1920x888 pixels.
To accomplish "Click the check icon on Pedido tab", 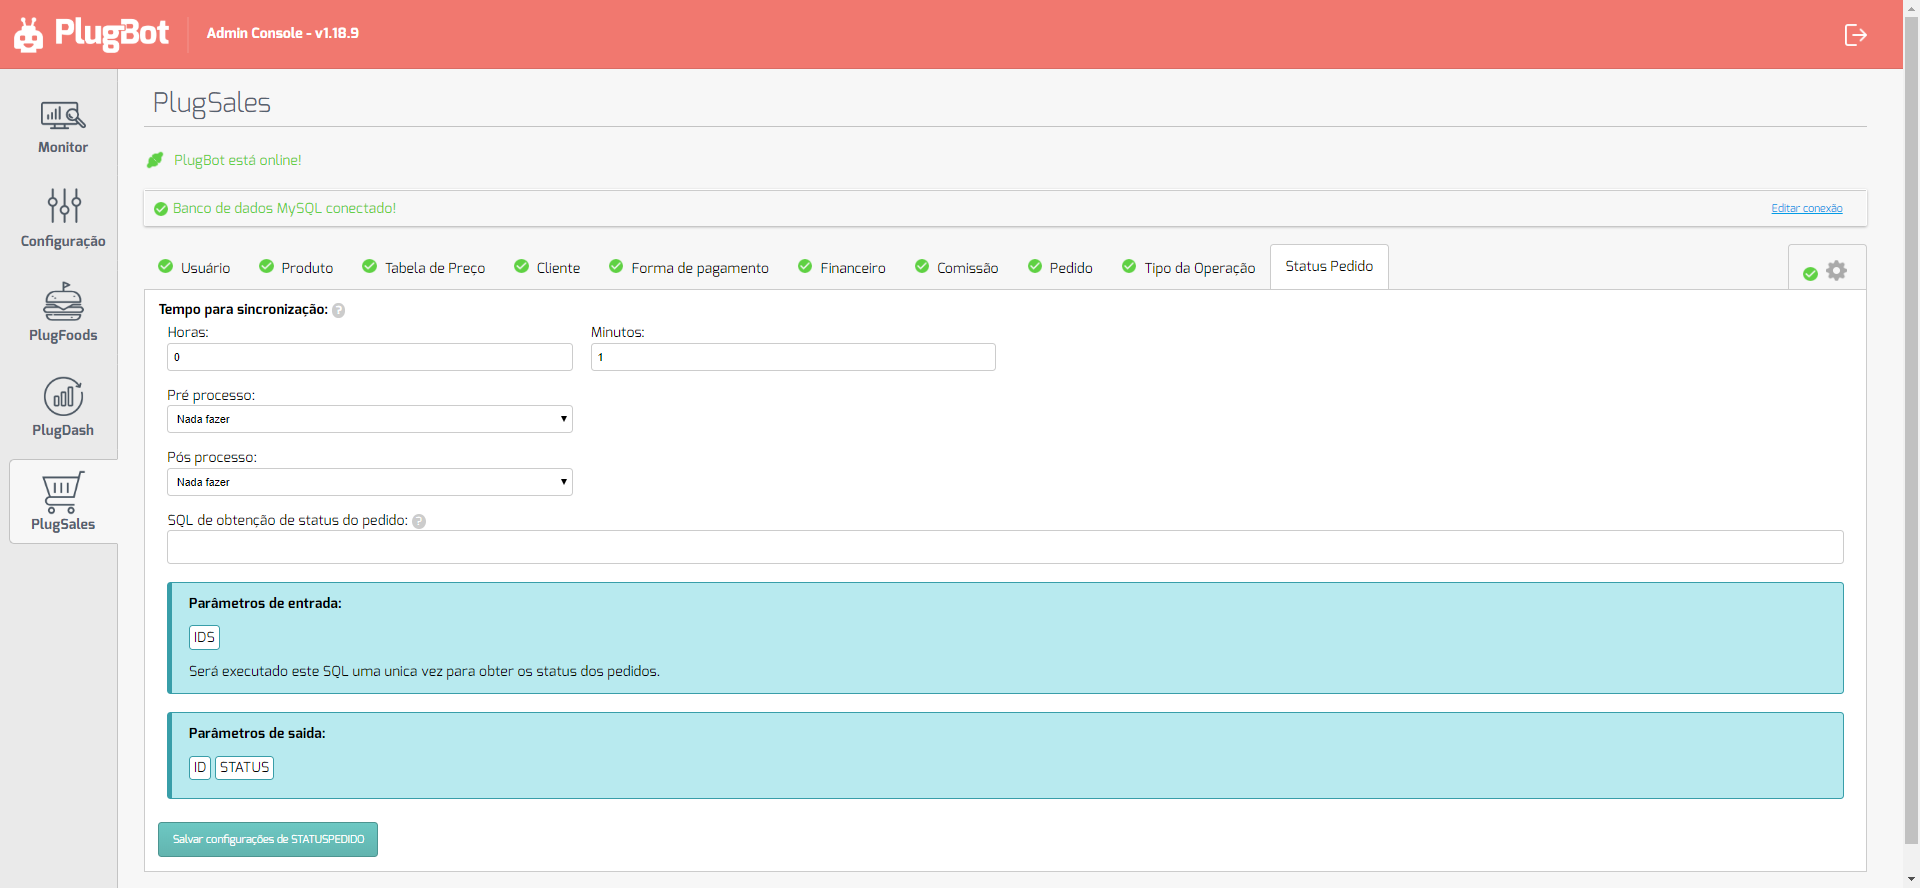I will [x=1035, y=266].
